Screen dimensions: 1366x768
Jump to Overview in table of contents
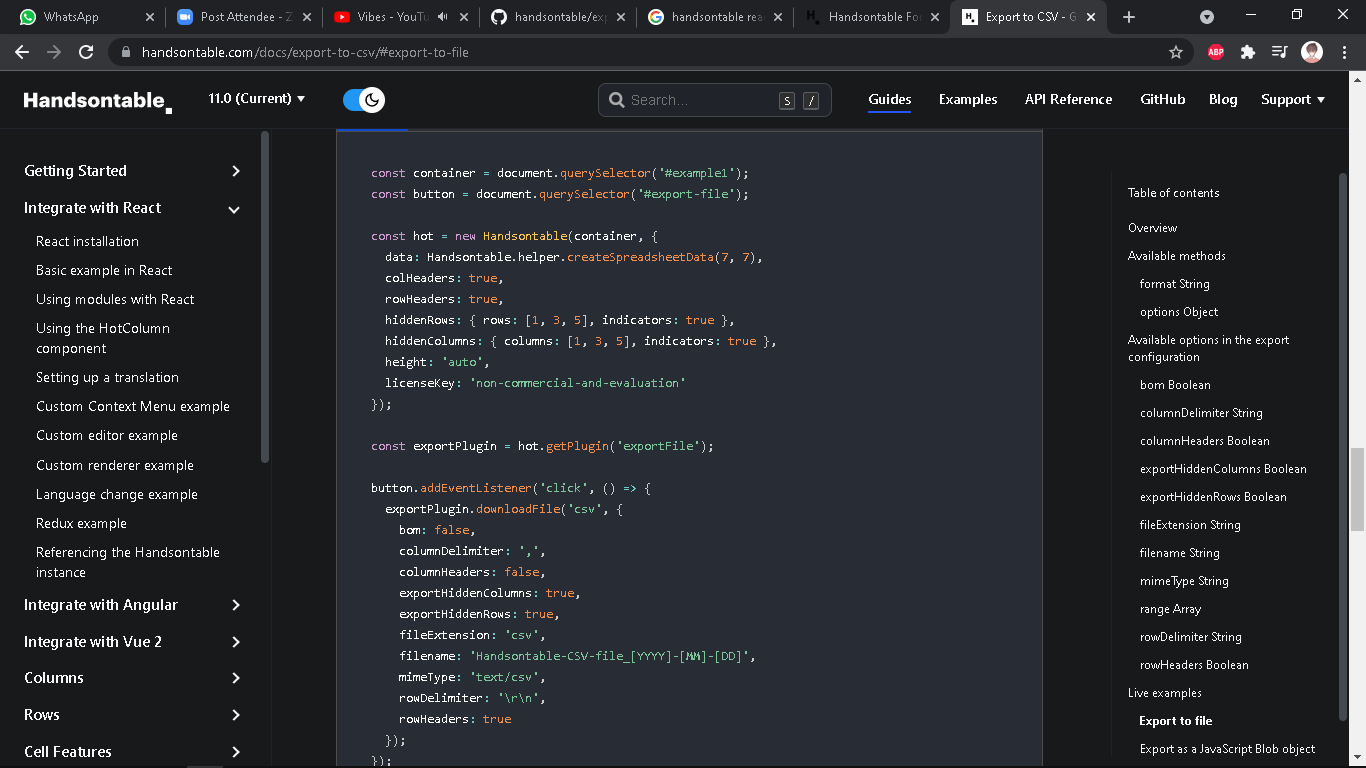1152,228
